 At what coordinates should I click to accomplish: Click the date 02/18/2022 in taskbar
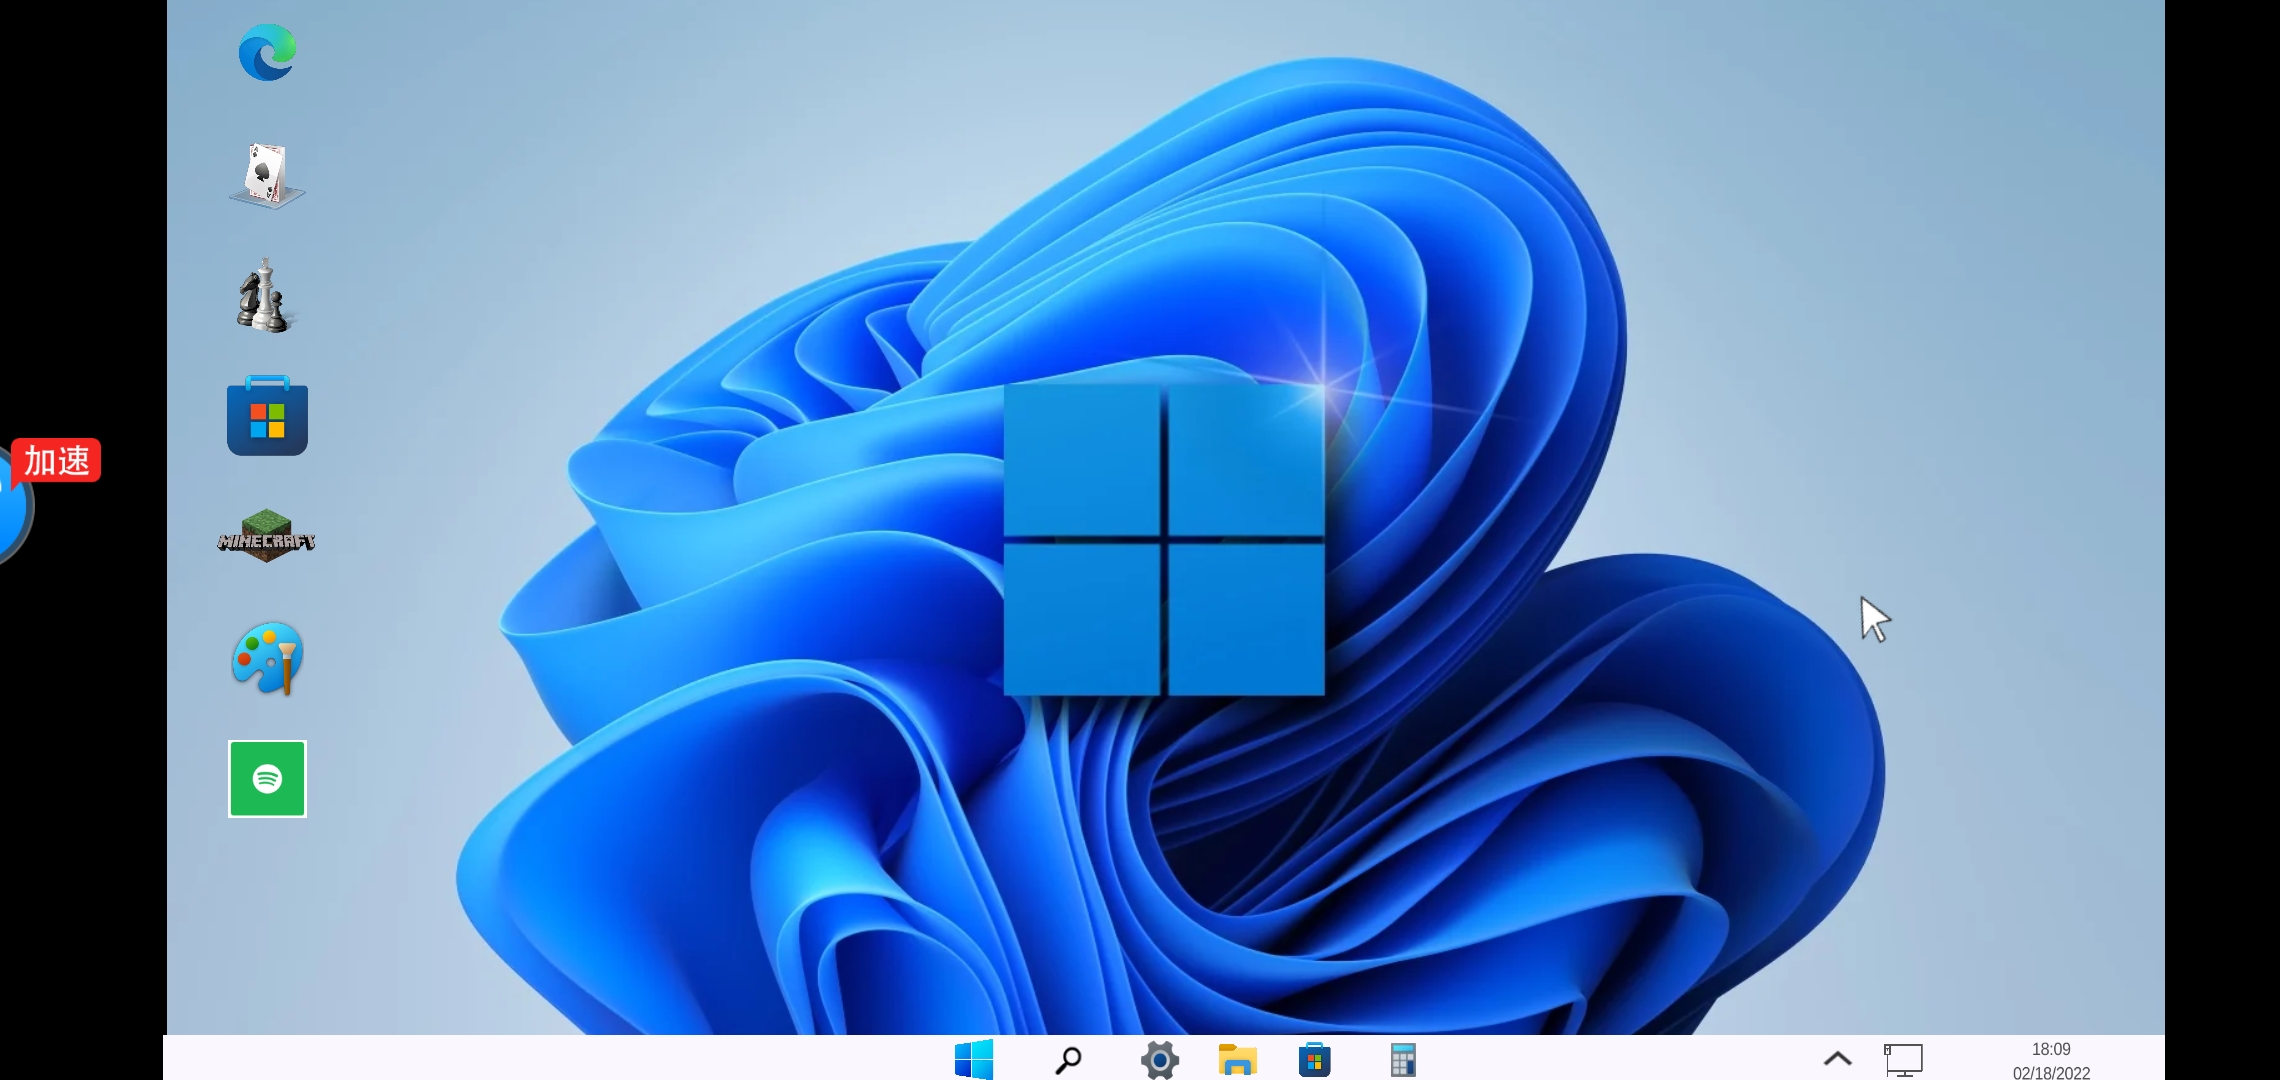[2050, 1072]
